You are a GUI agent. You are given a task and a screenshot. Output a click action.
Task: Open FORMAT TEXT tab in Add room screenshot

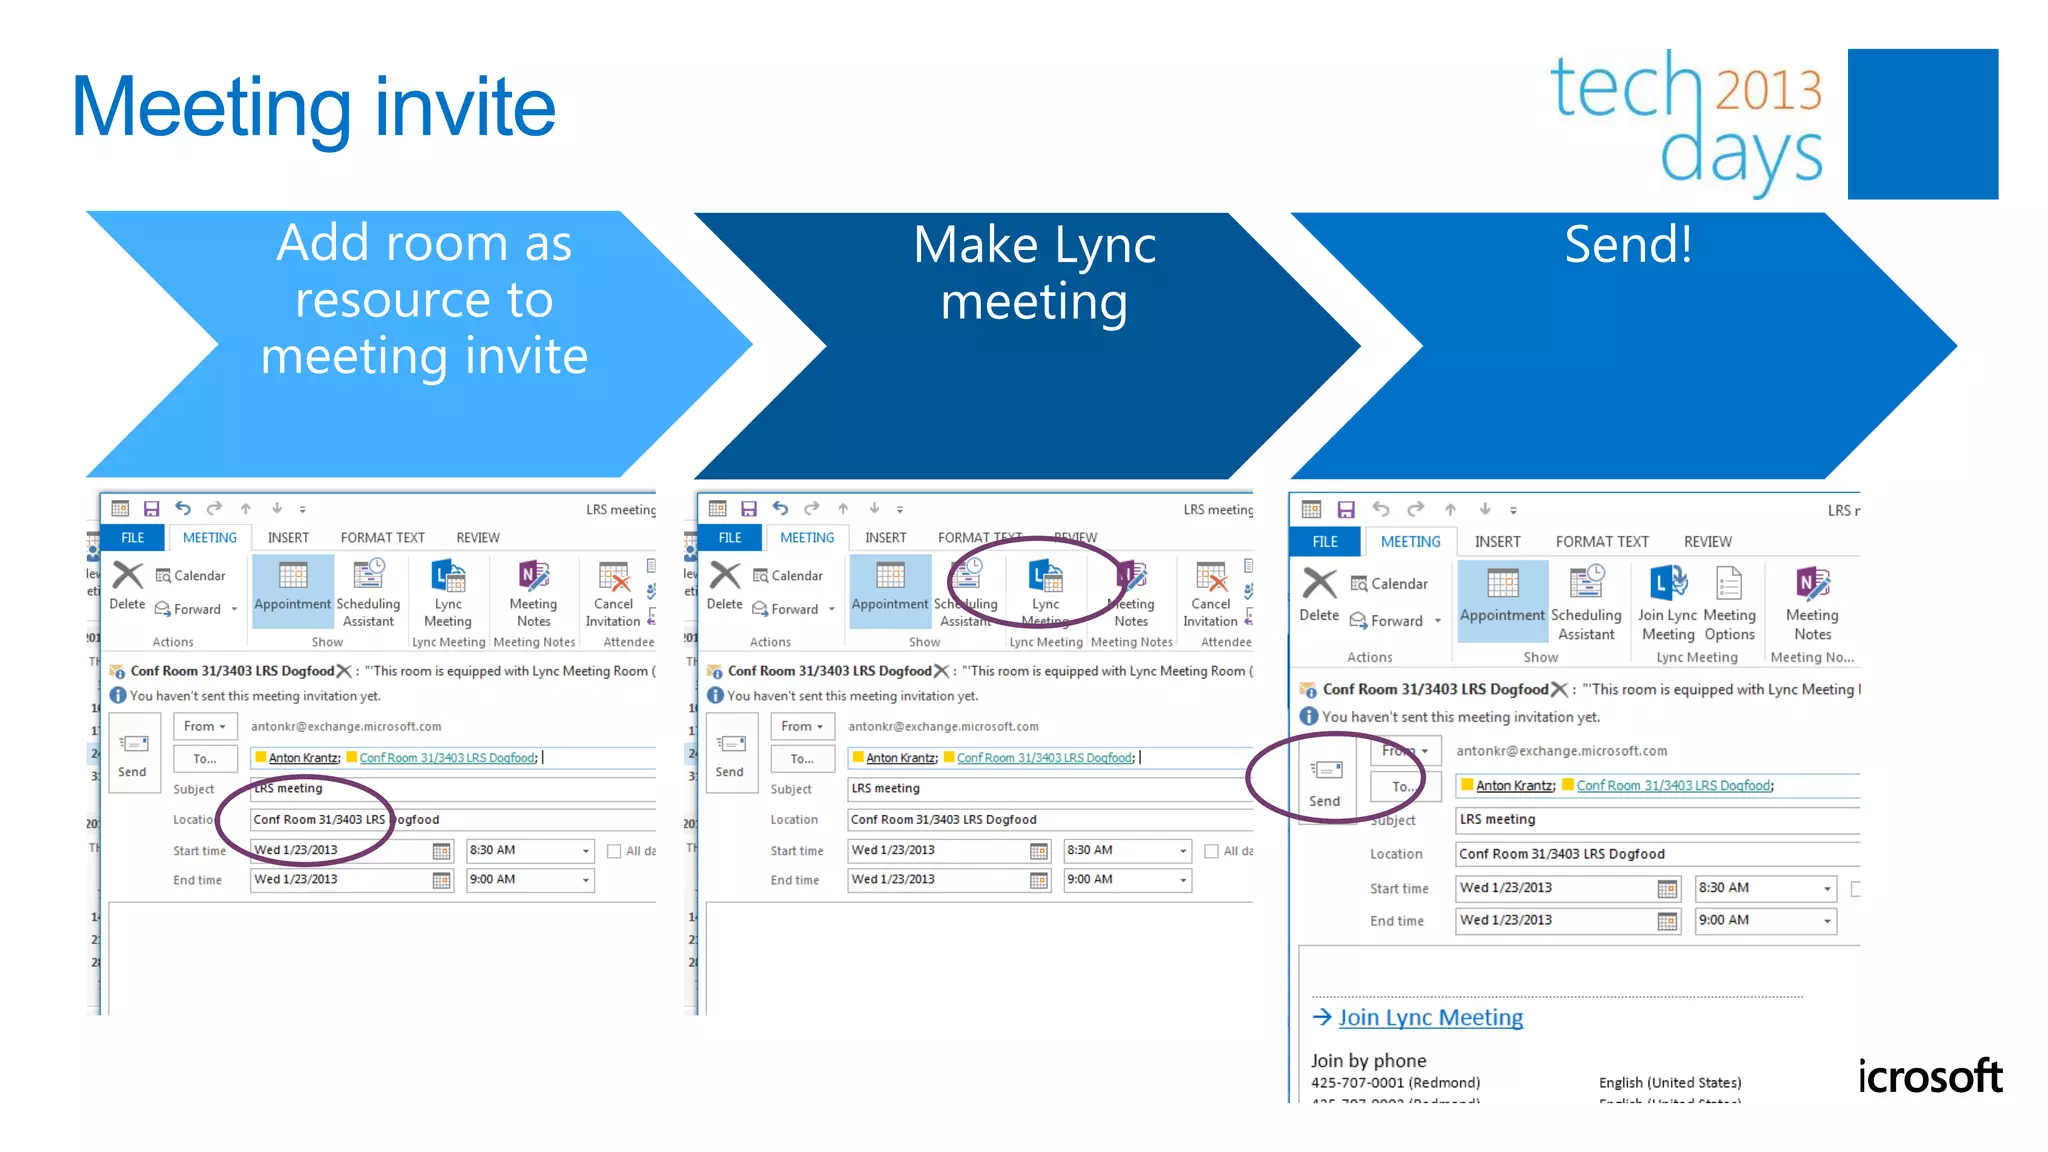pyautogui.click(x=383, y=538)
